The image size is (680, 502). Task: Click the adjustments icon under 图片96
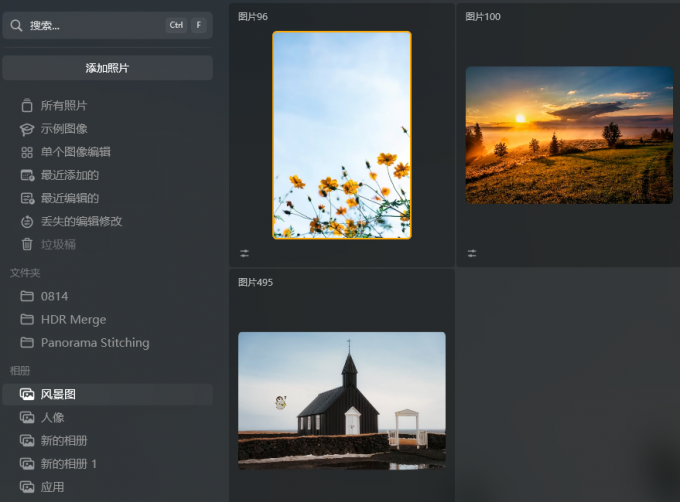pos(245,253)
